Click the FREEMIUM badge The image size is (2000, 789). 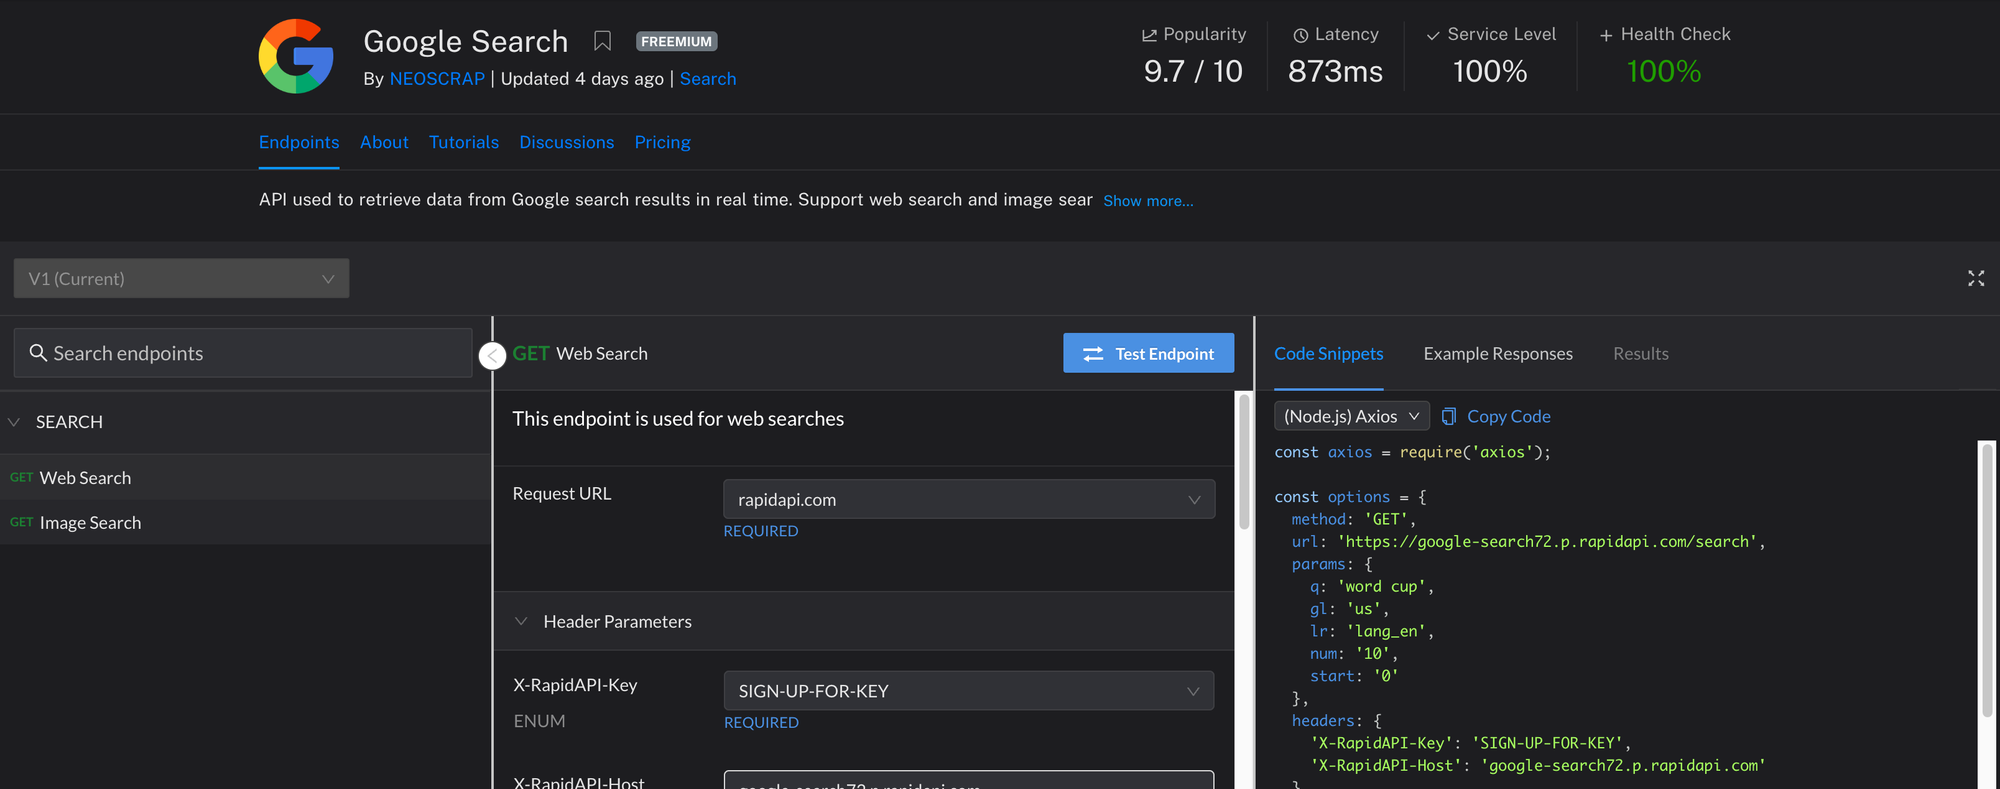click(x=677, y=41)
